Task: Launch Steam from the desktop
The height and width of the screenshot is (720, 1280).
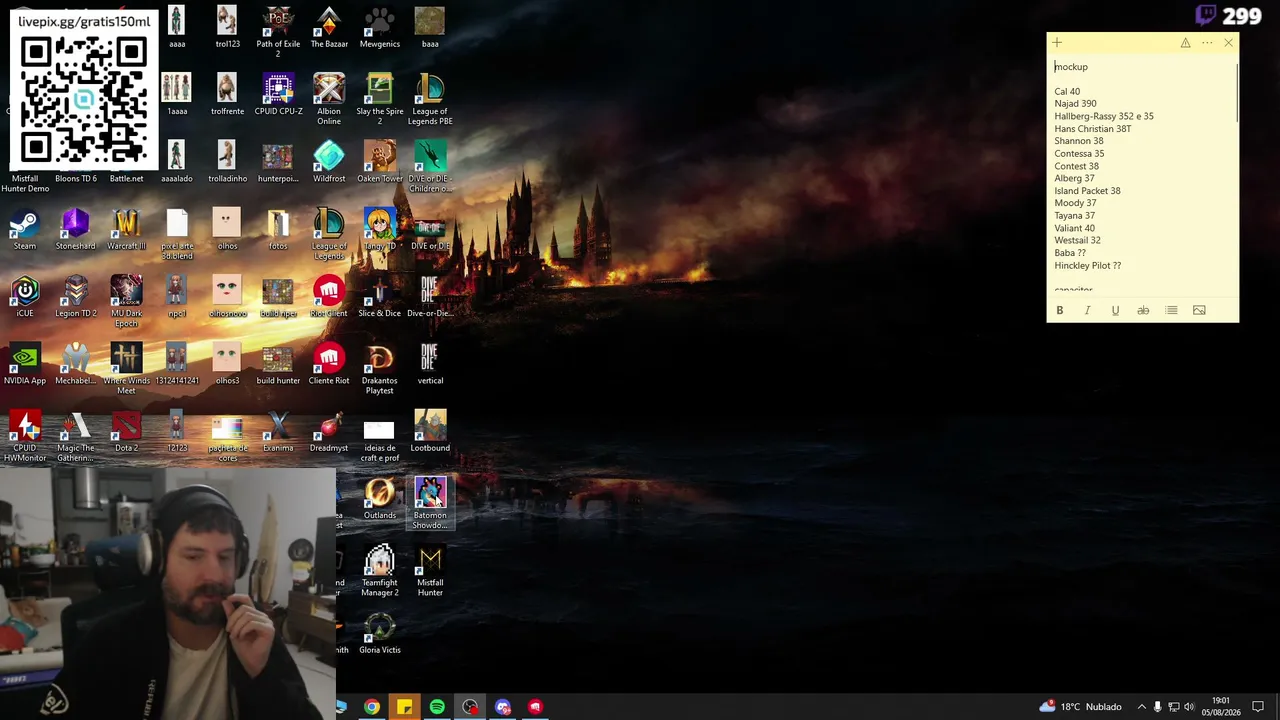Action: 25,229
